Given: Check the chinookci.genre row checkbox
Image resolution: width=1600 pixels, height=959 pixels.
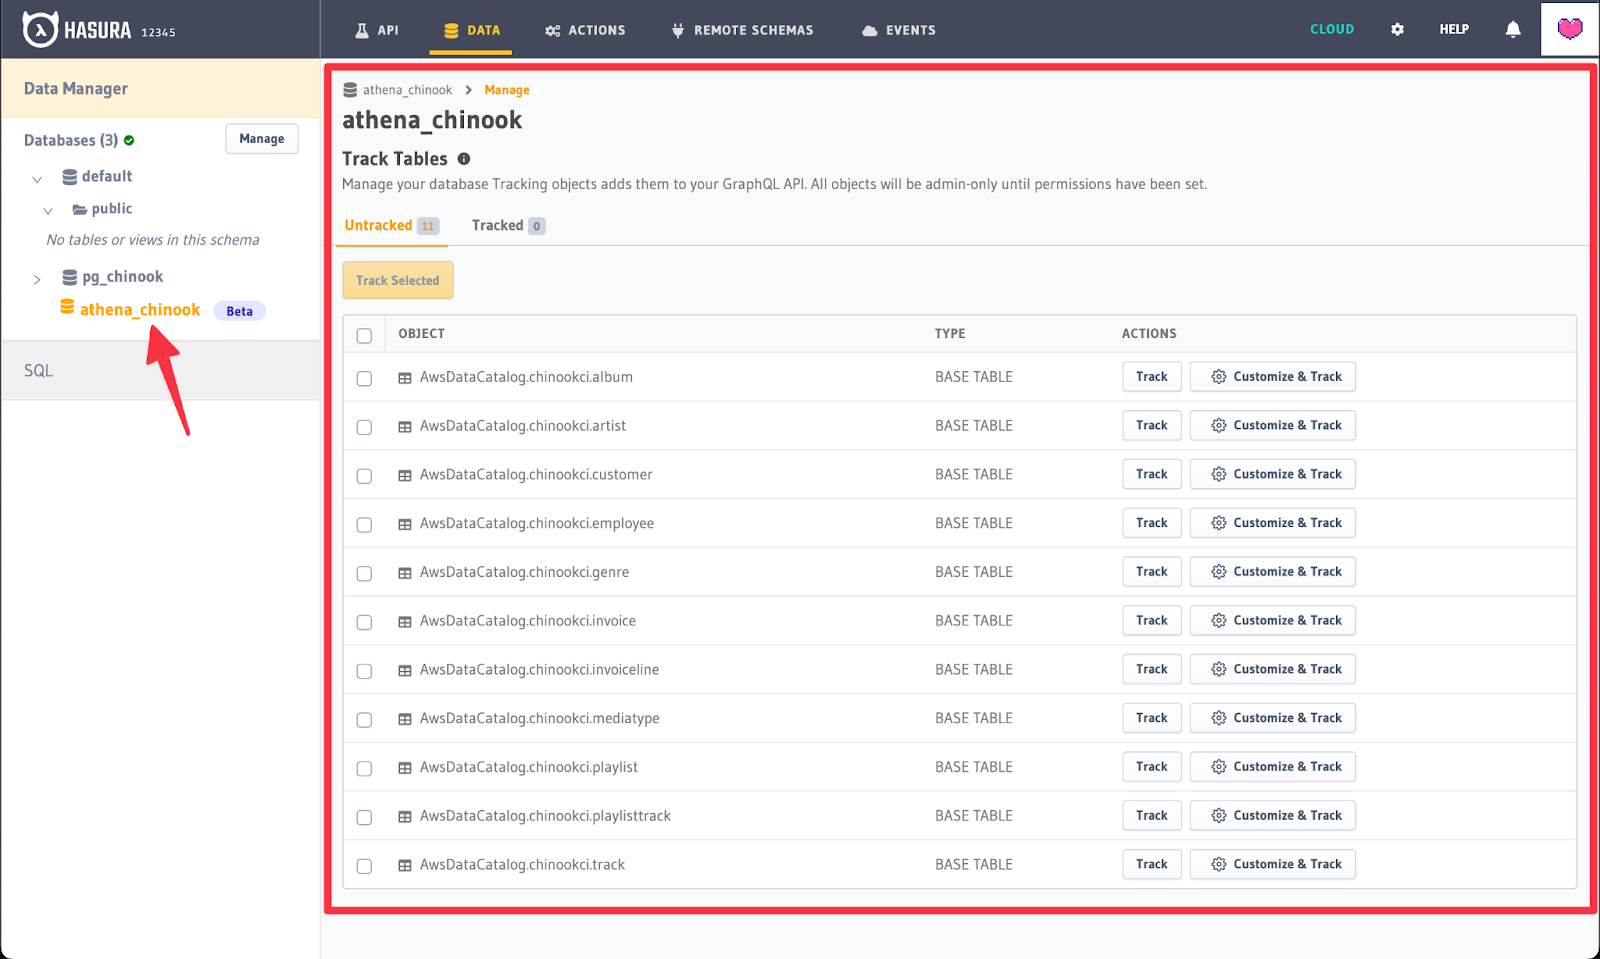Looking at the screenshot, I should click(x=364, y=574).
